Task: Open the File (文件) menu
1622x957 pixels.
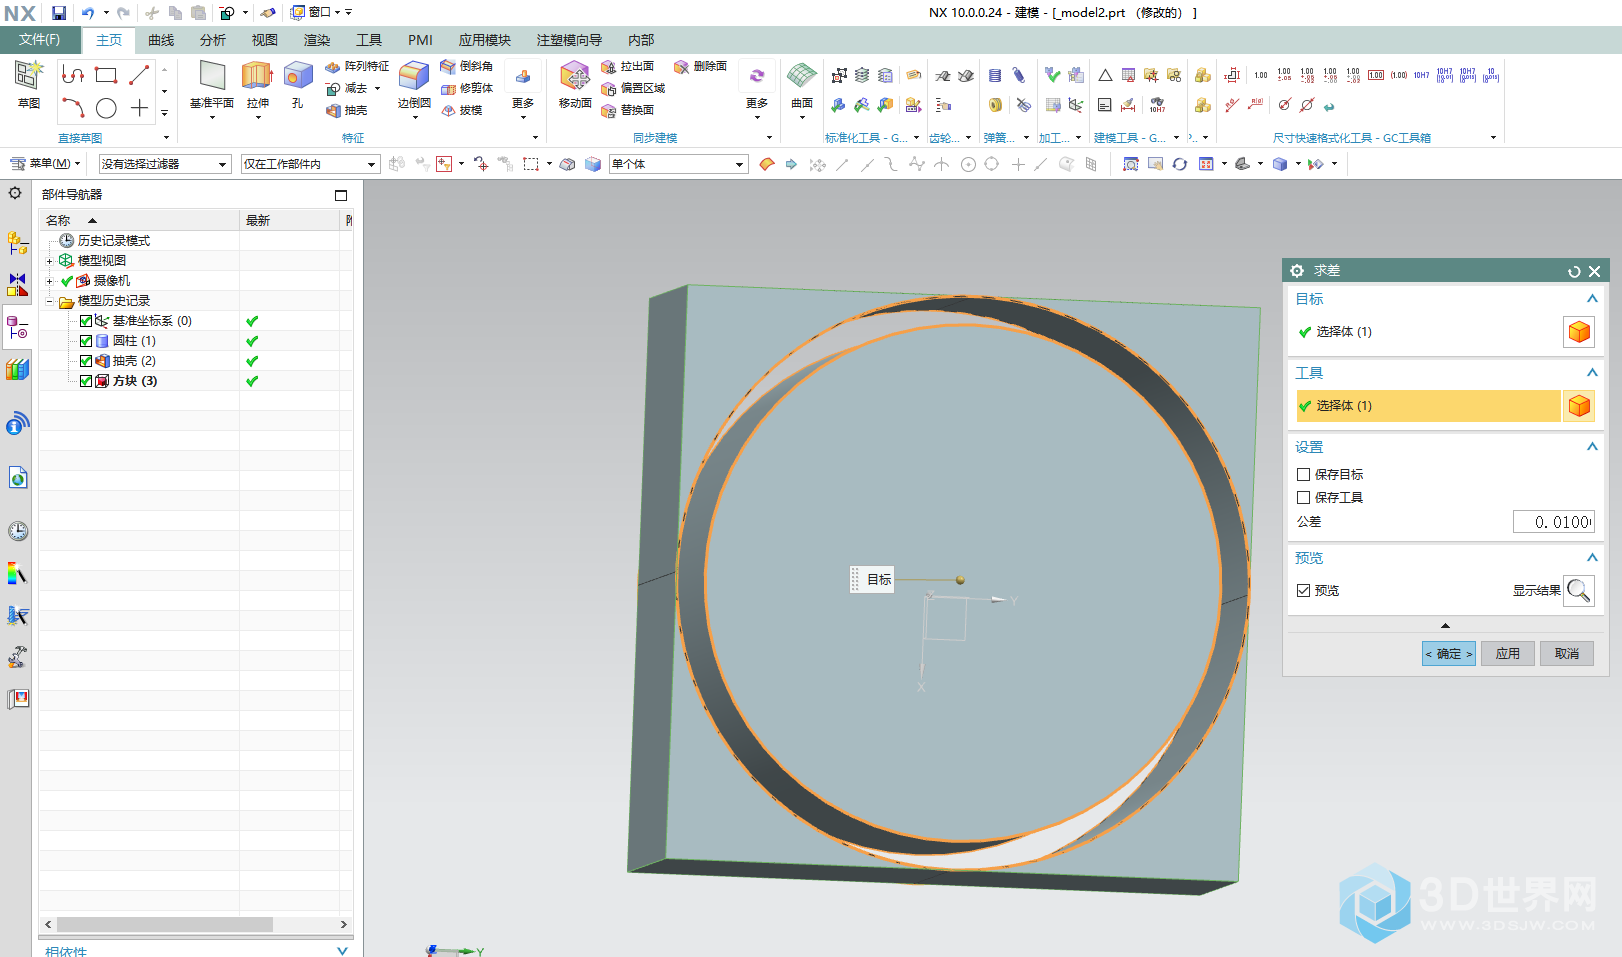Action: pyautogui.click(x=39, y=40)
